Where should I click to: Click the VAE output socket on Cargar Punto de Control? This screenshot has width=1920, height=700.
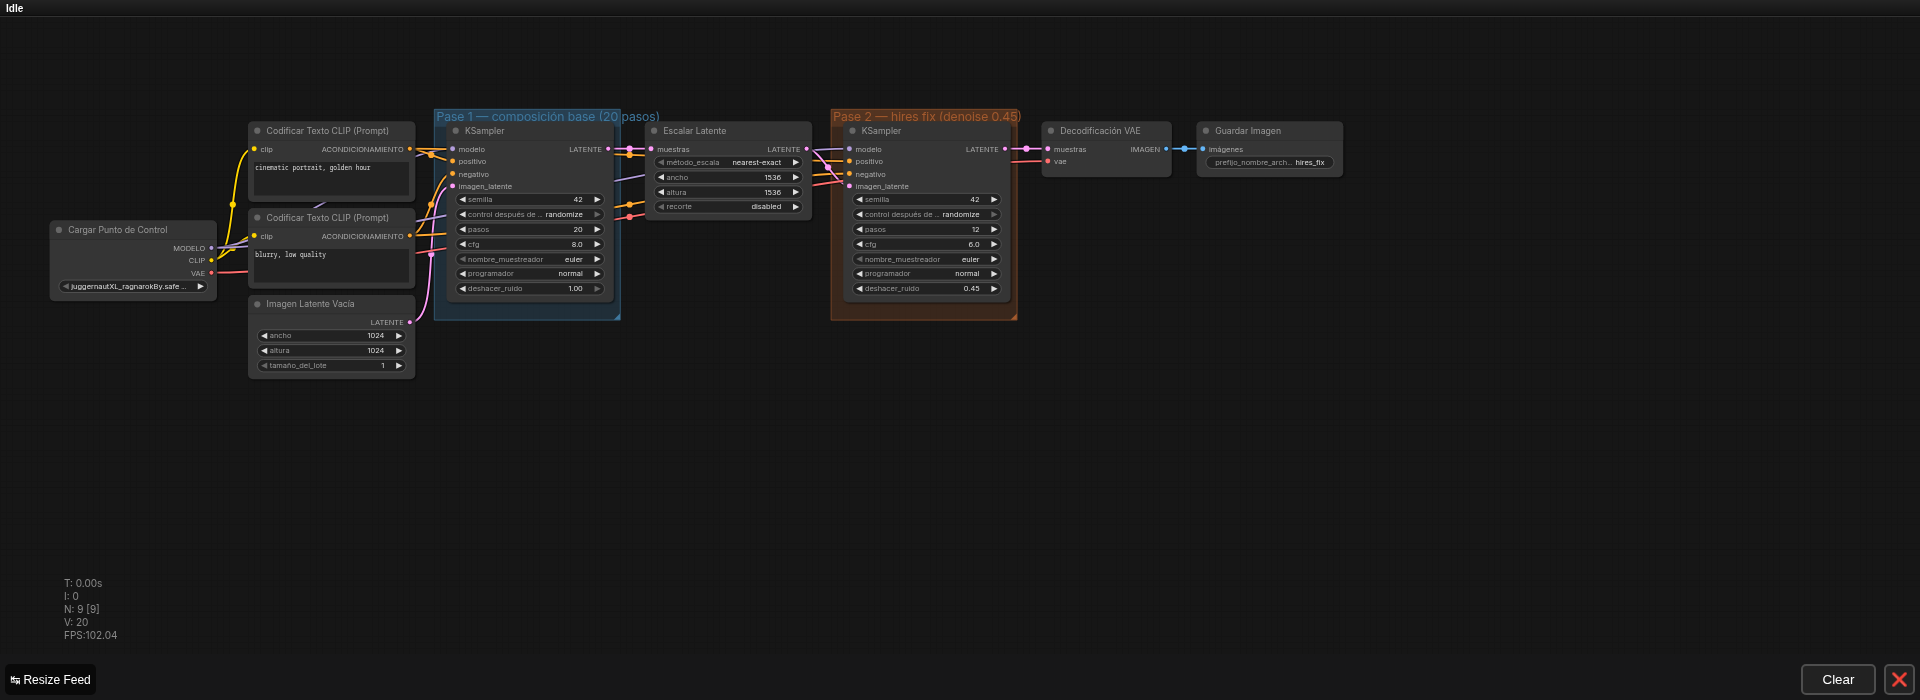(x=211, y=273)
